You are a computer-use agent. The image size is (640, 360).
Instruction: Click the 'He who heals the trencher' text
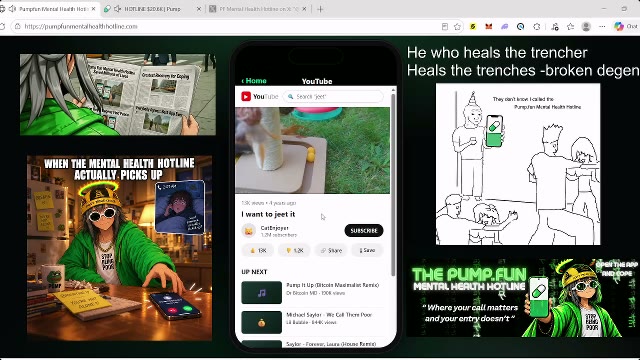click(x=497, y=53)
